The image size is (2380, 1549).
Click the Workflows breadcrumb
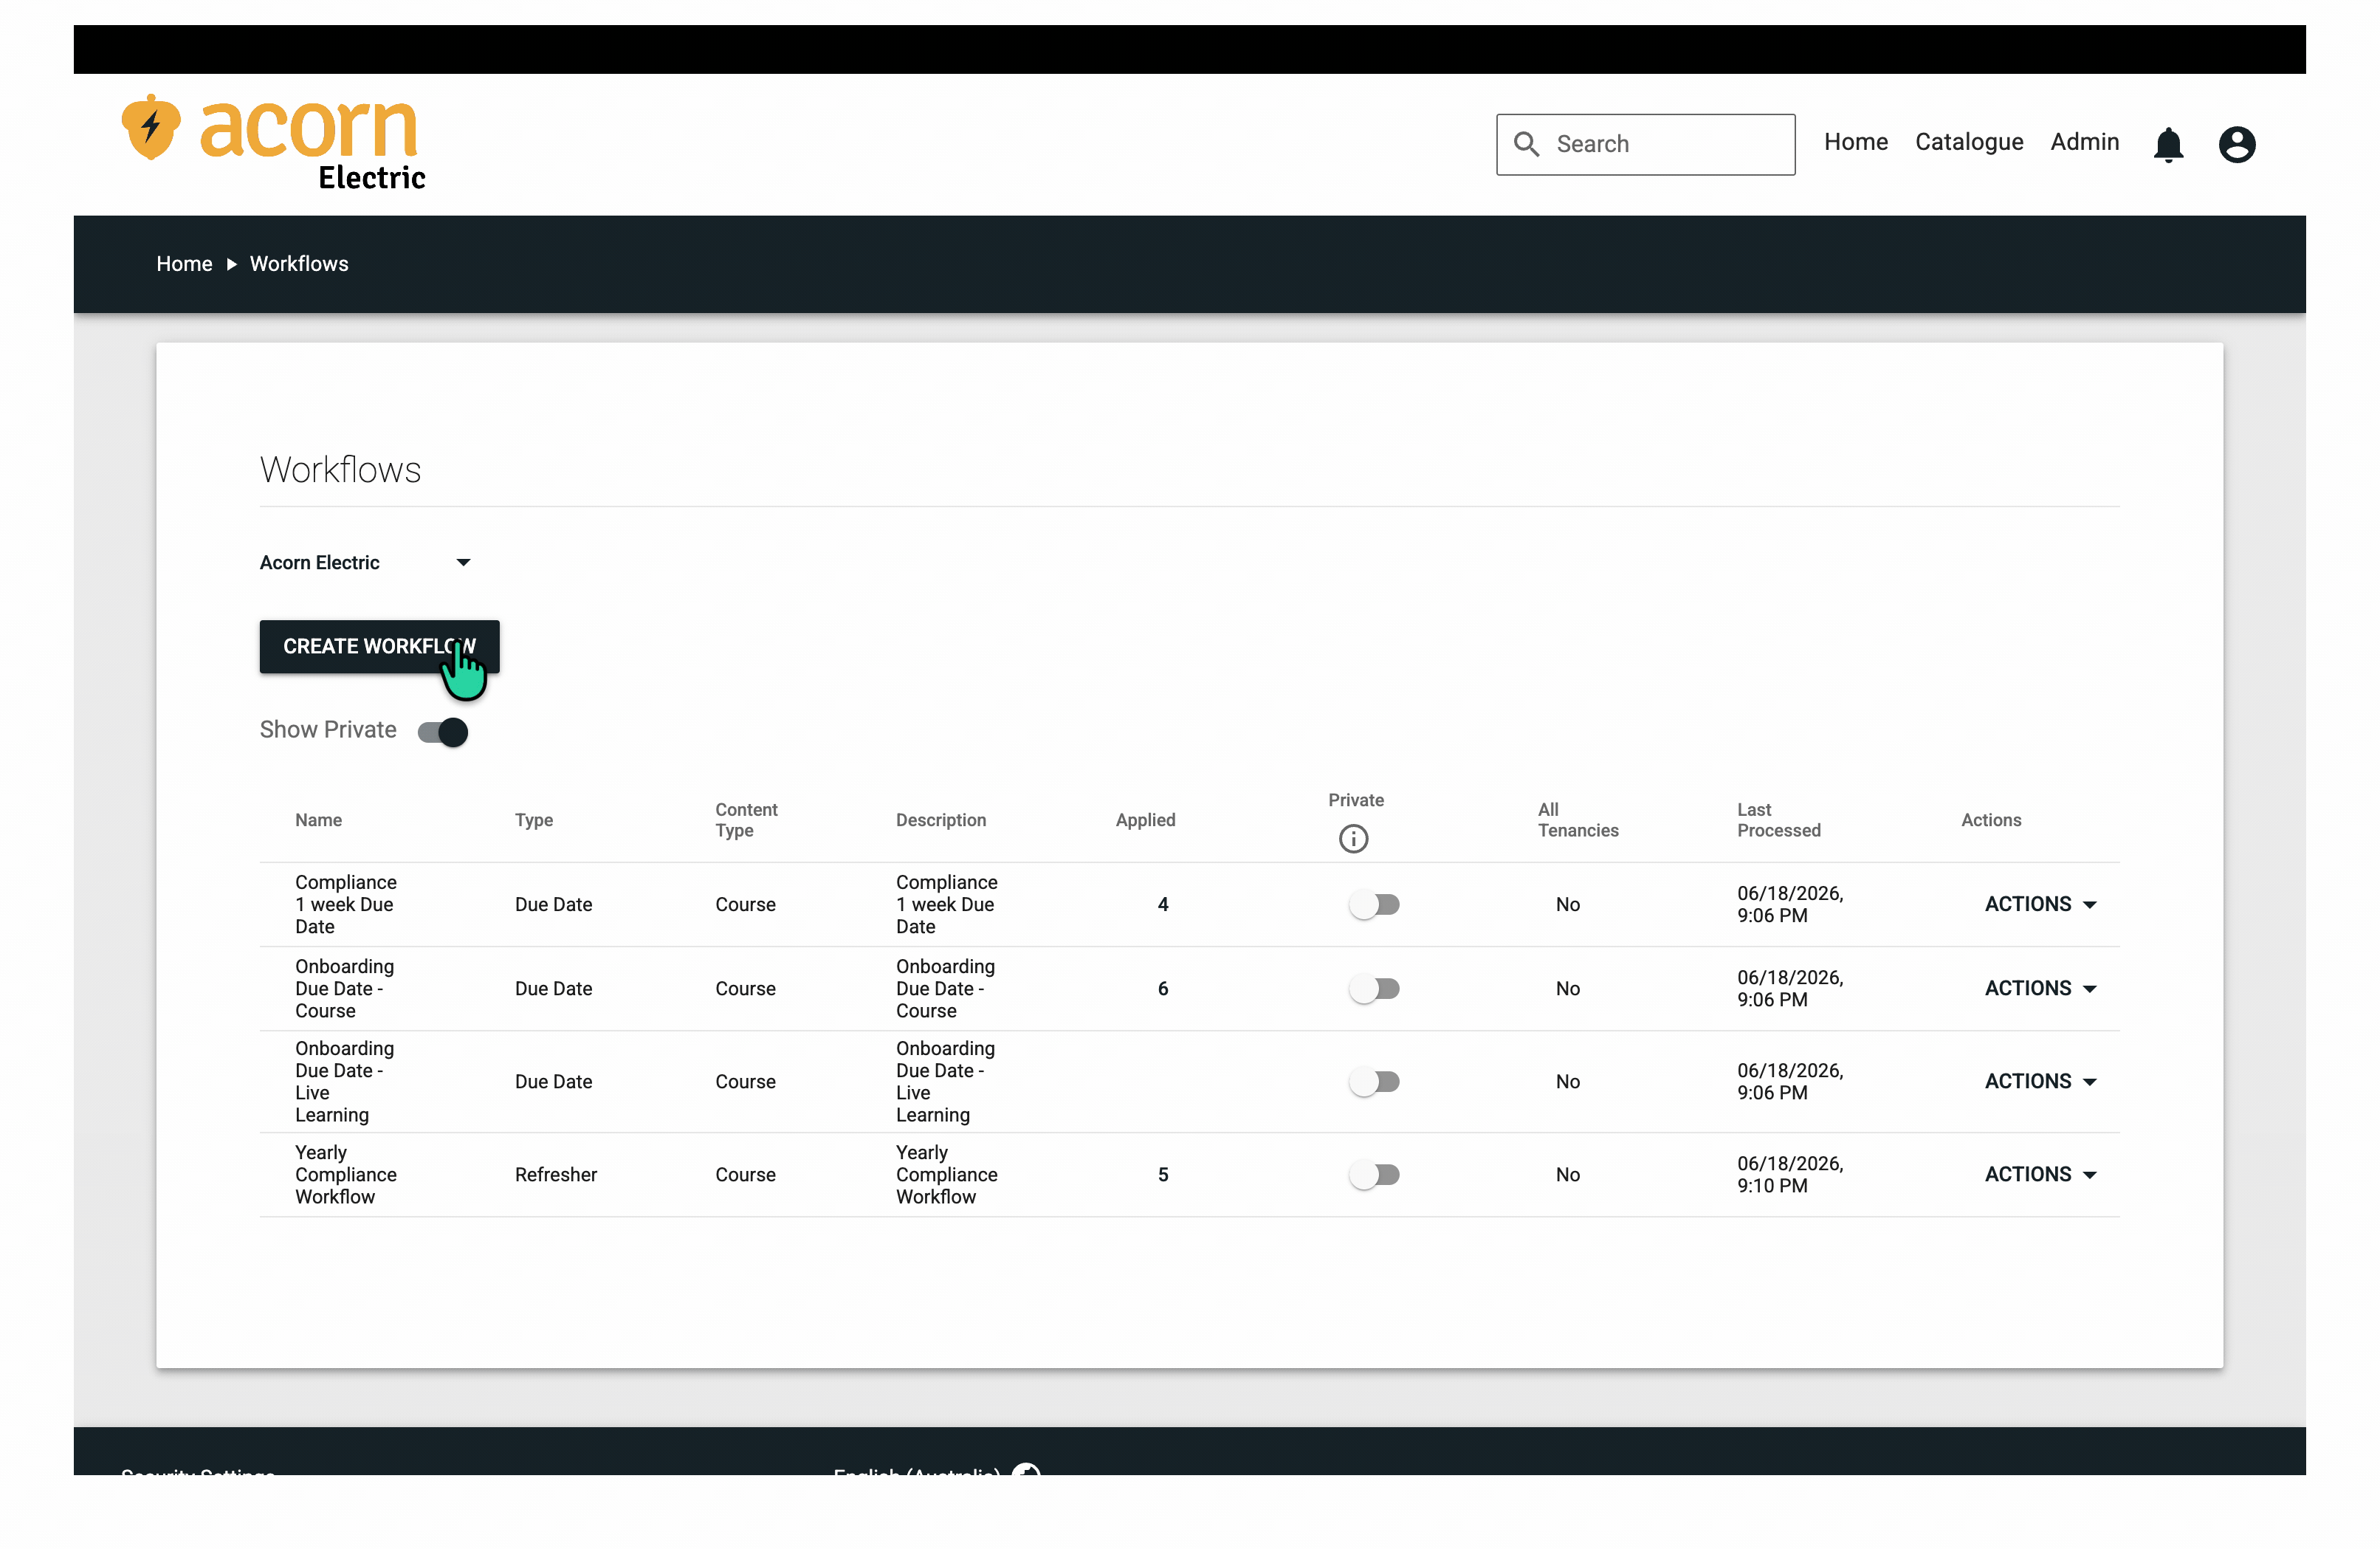pos(299,264)
